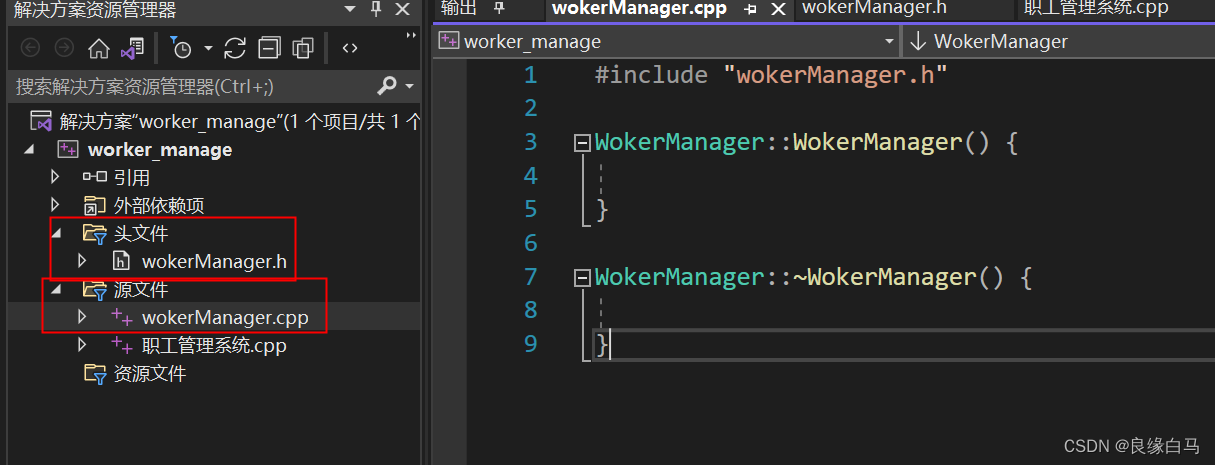Image resolution: width=1215 pixels, height=465 pixels.
Task: Select the 外部依赖项 tree item
Action: (159, 206)
